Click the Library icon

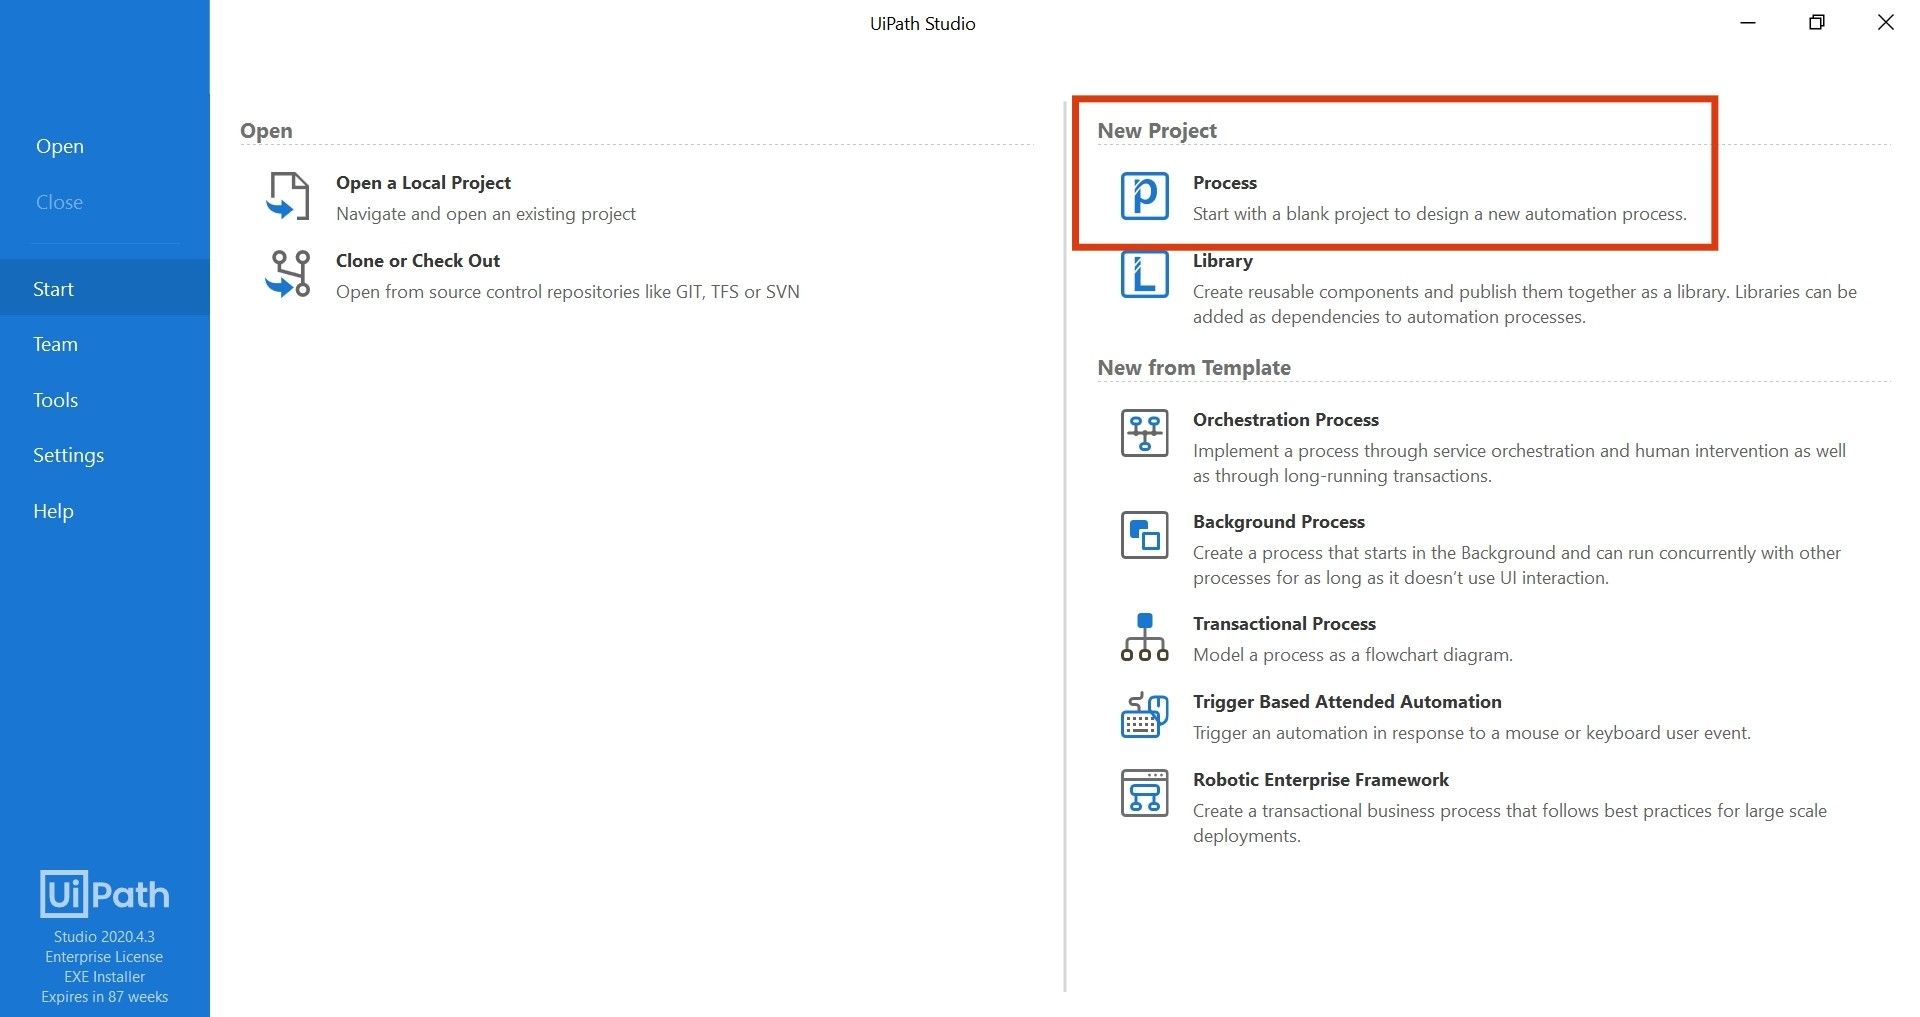[1143, 274]
